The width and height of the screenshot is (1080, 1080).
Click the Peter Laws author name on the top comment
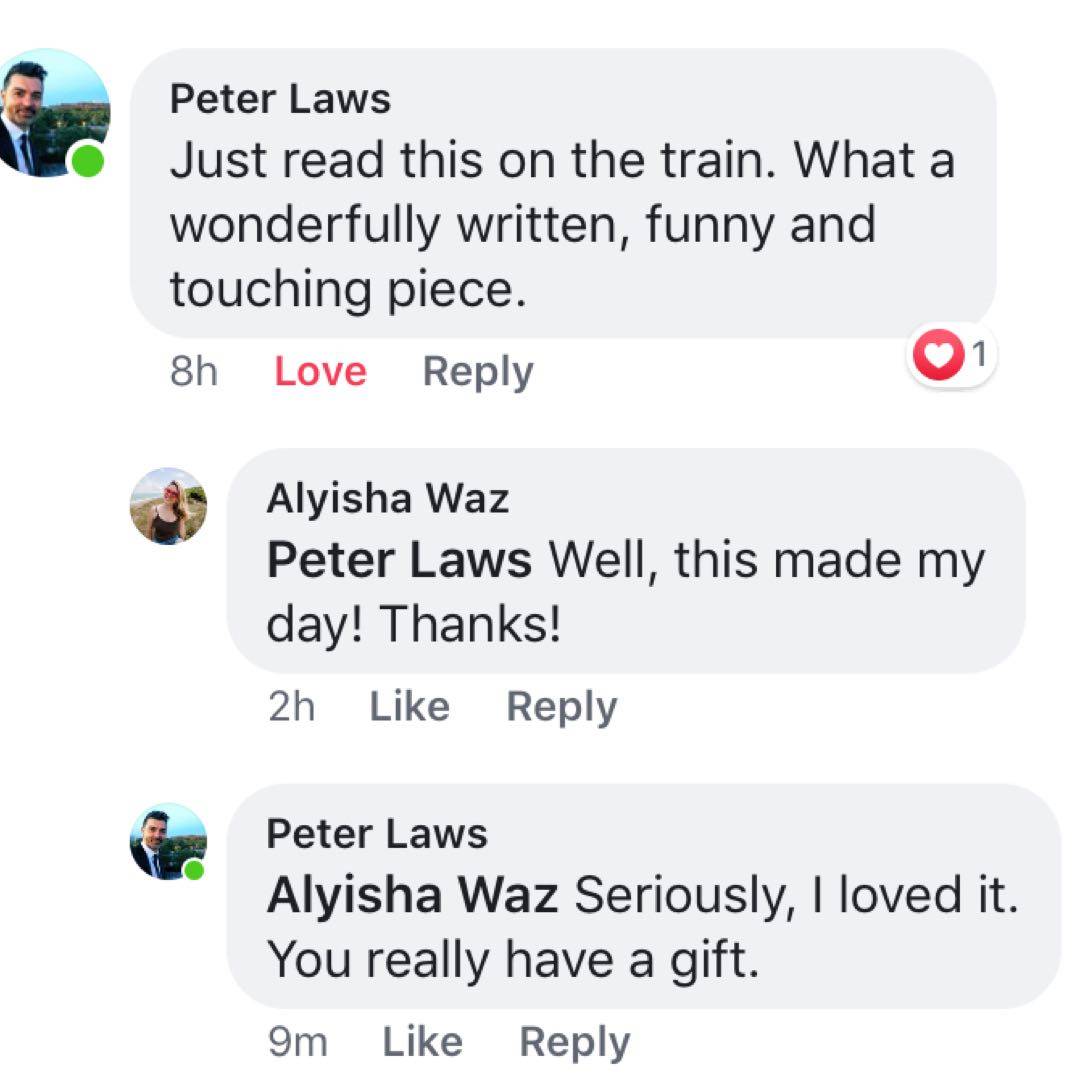click(280, 99)
